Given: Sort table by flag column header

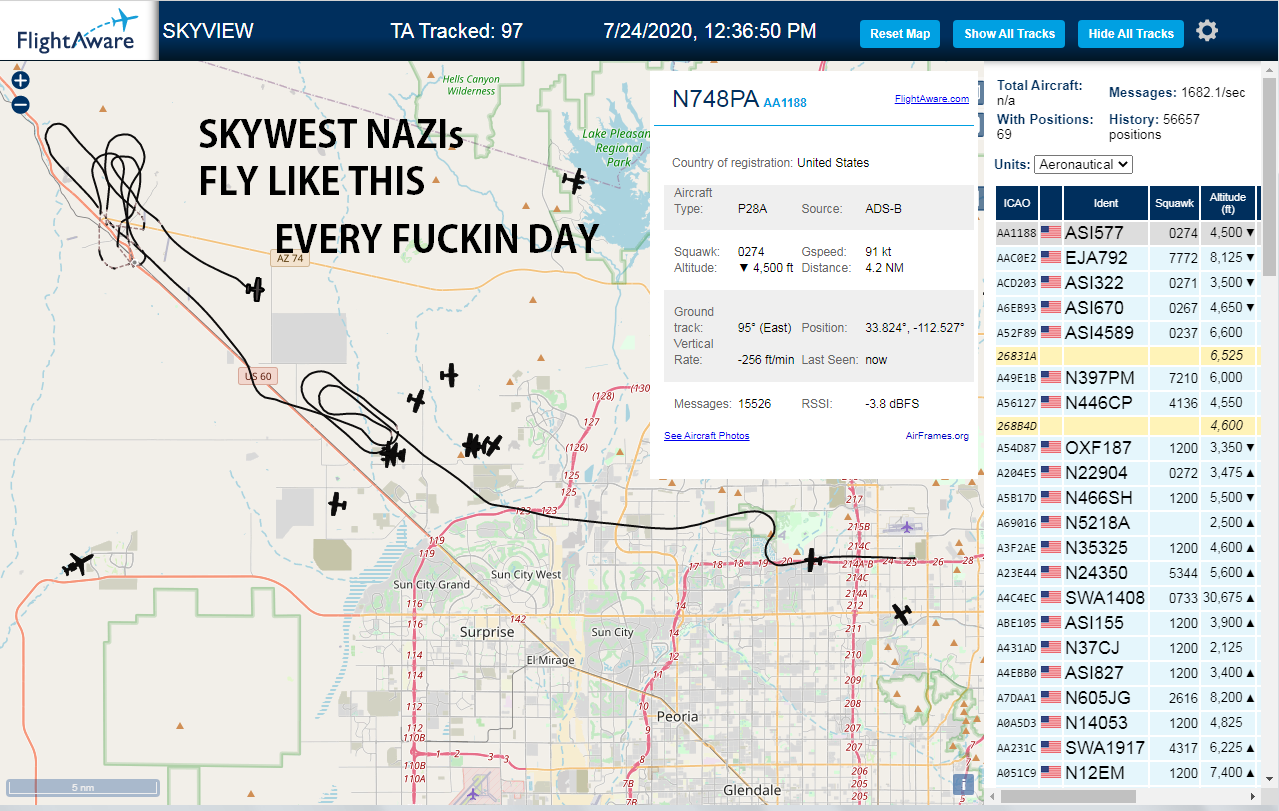Looking at the screenshot, I should [1051, 203].
